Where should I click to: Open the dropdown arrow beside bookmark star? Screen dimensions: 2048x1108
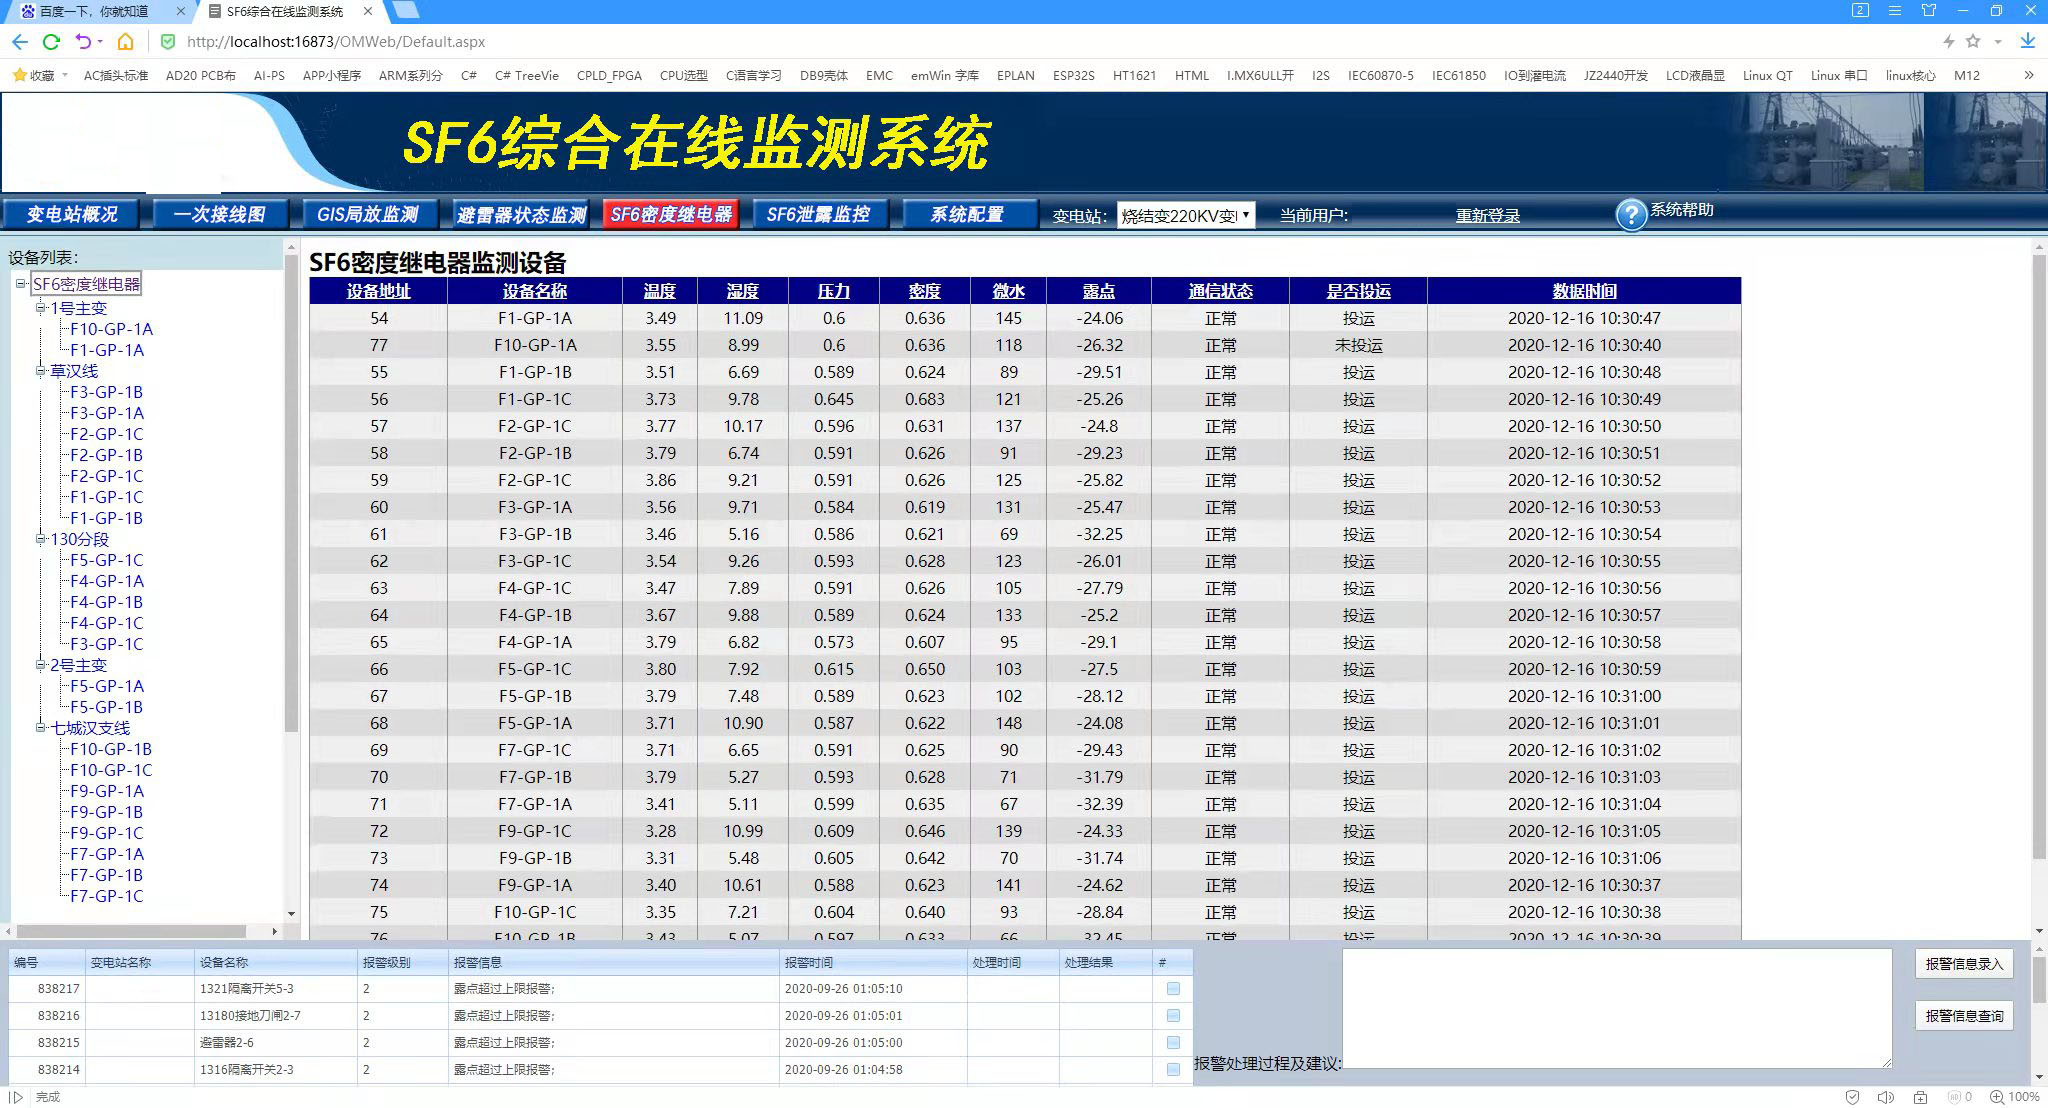coord(1997,42)
